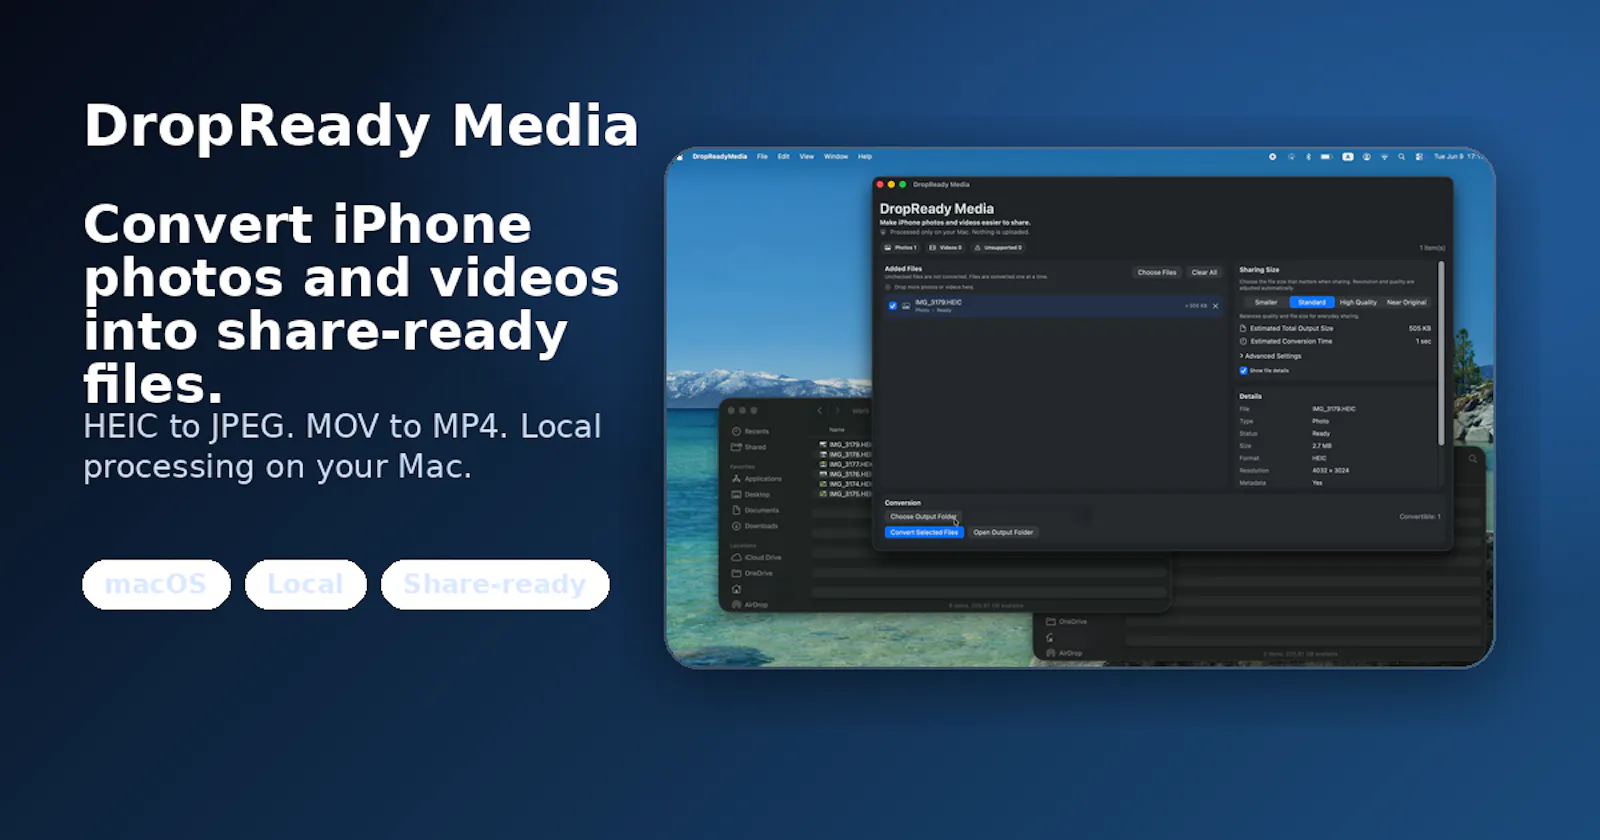Click the Choose Files button

click(x=1157, y=272)
